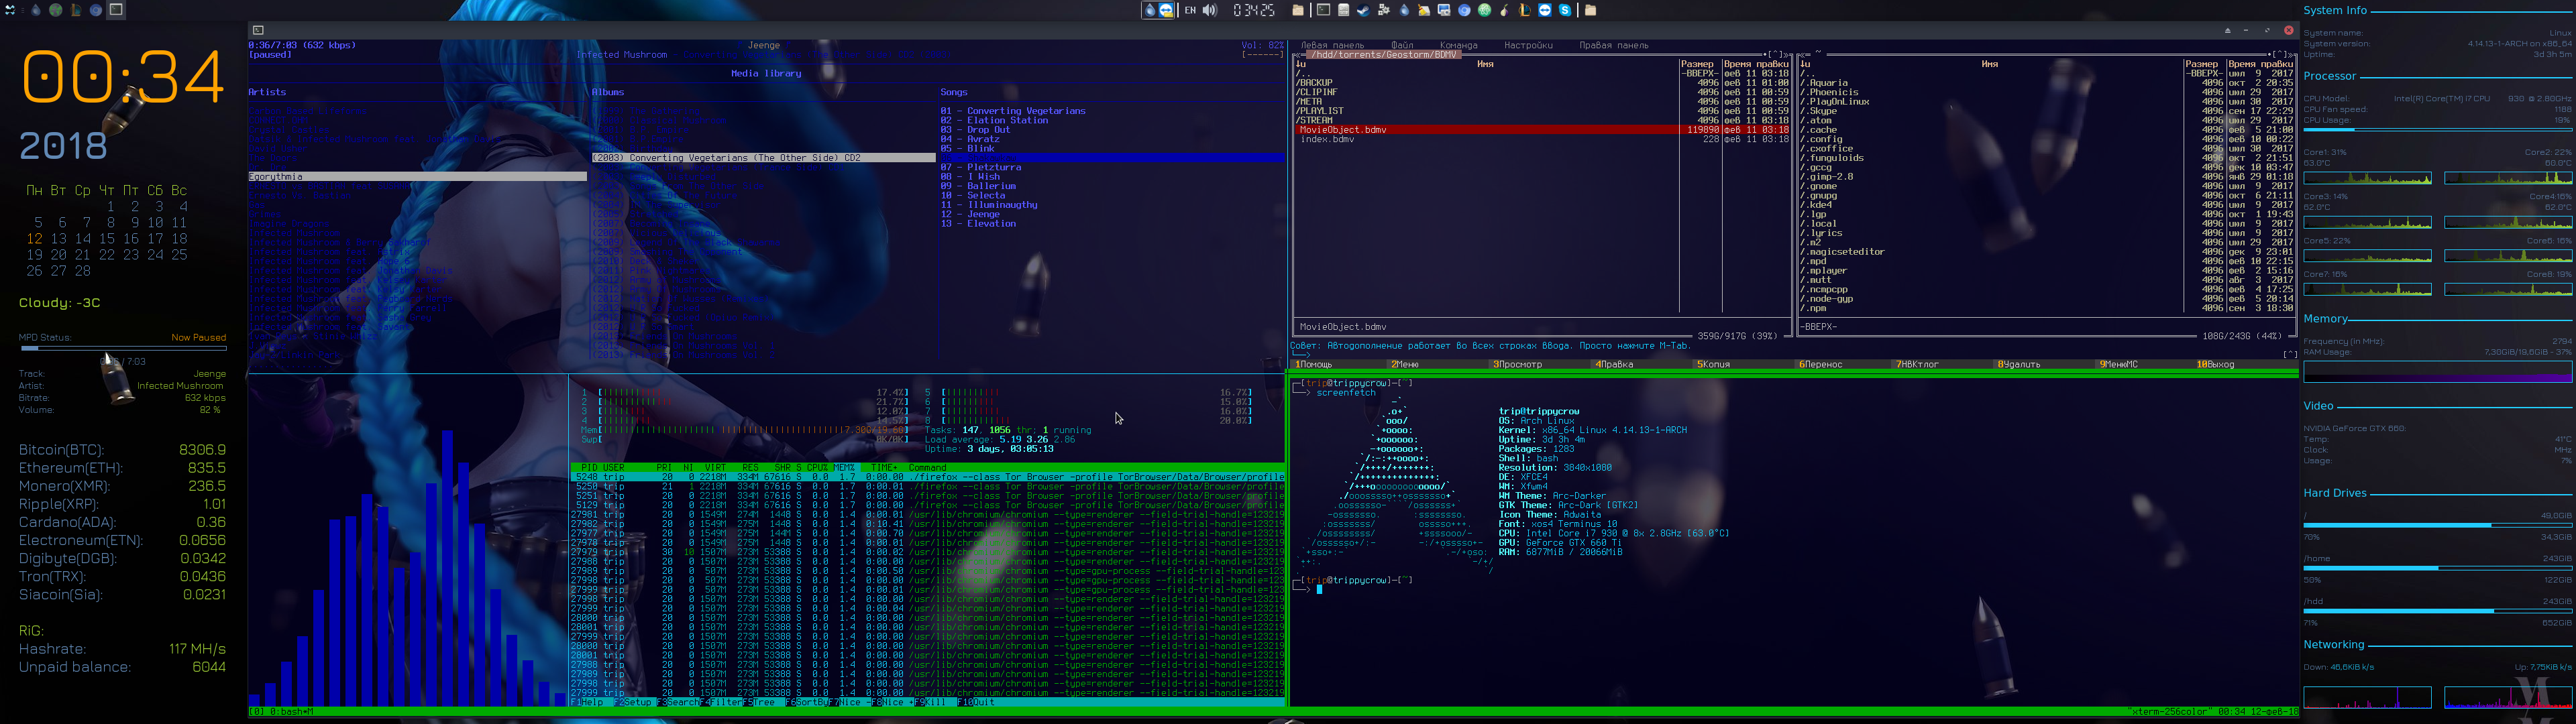
Task: Click F5 Tree in the htop footer
Action: 764,702
